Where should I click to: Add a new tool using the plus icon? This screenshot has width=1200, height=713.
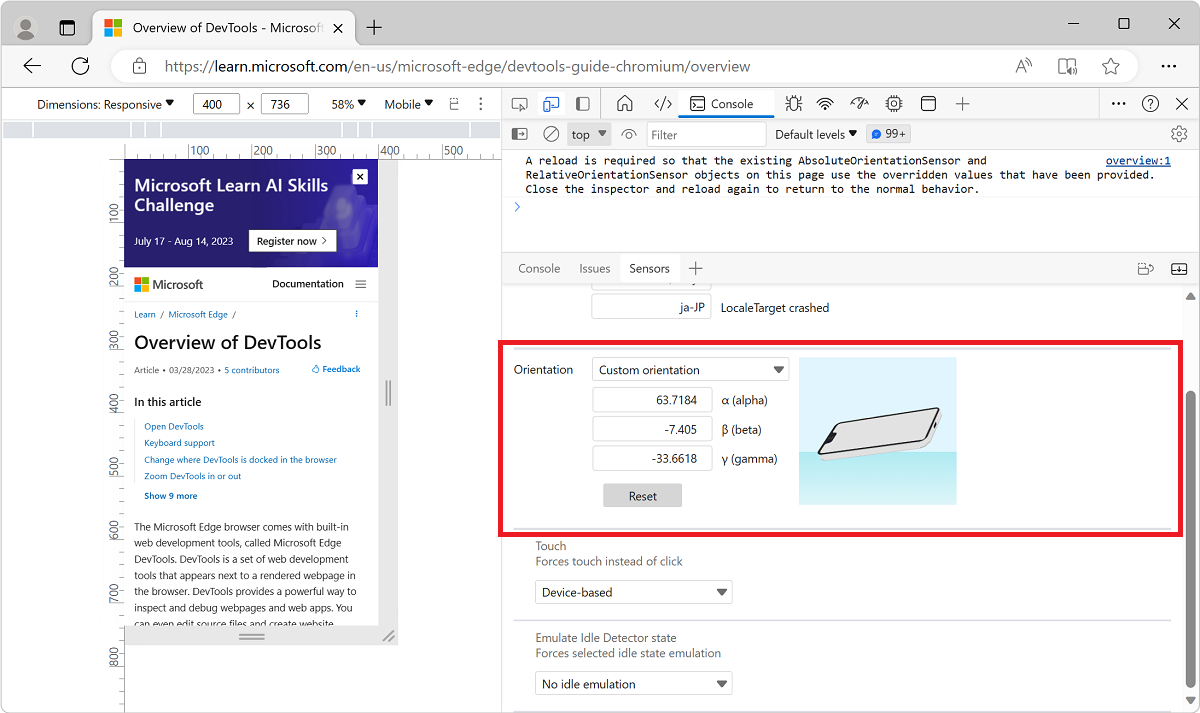point(961,103)
